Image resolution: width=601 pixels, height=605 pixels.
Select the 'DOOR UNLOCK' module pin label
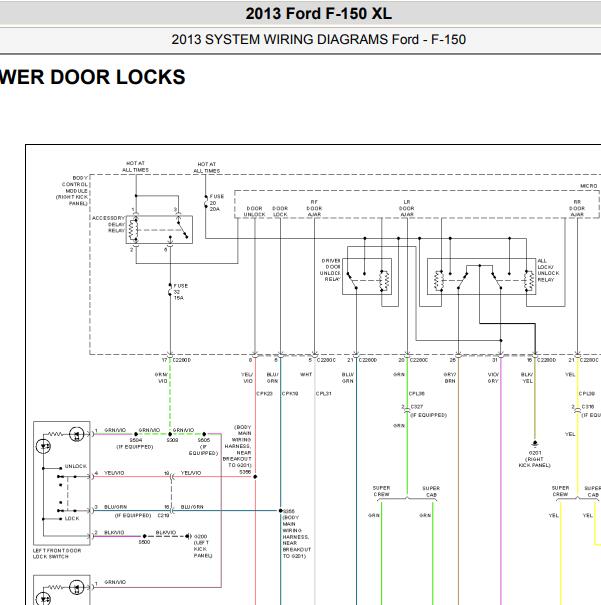[254, 211]
